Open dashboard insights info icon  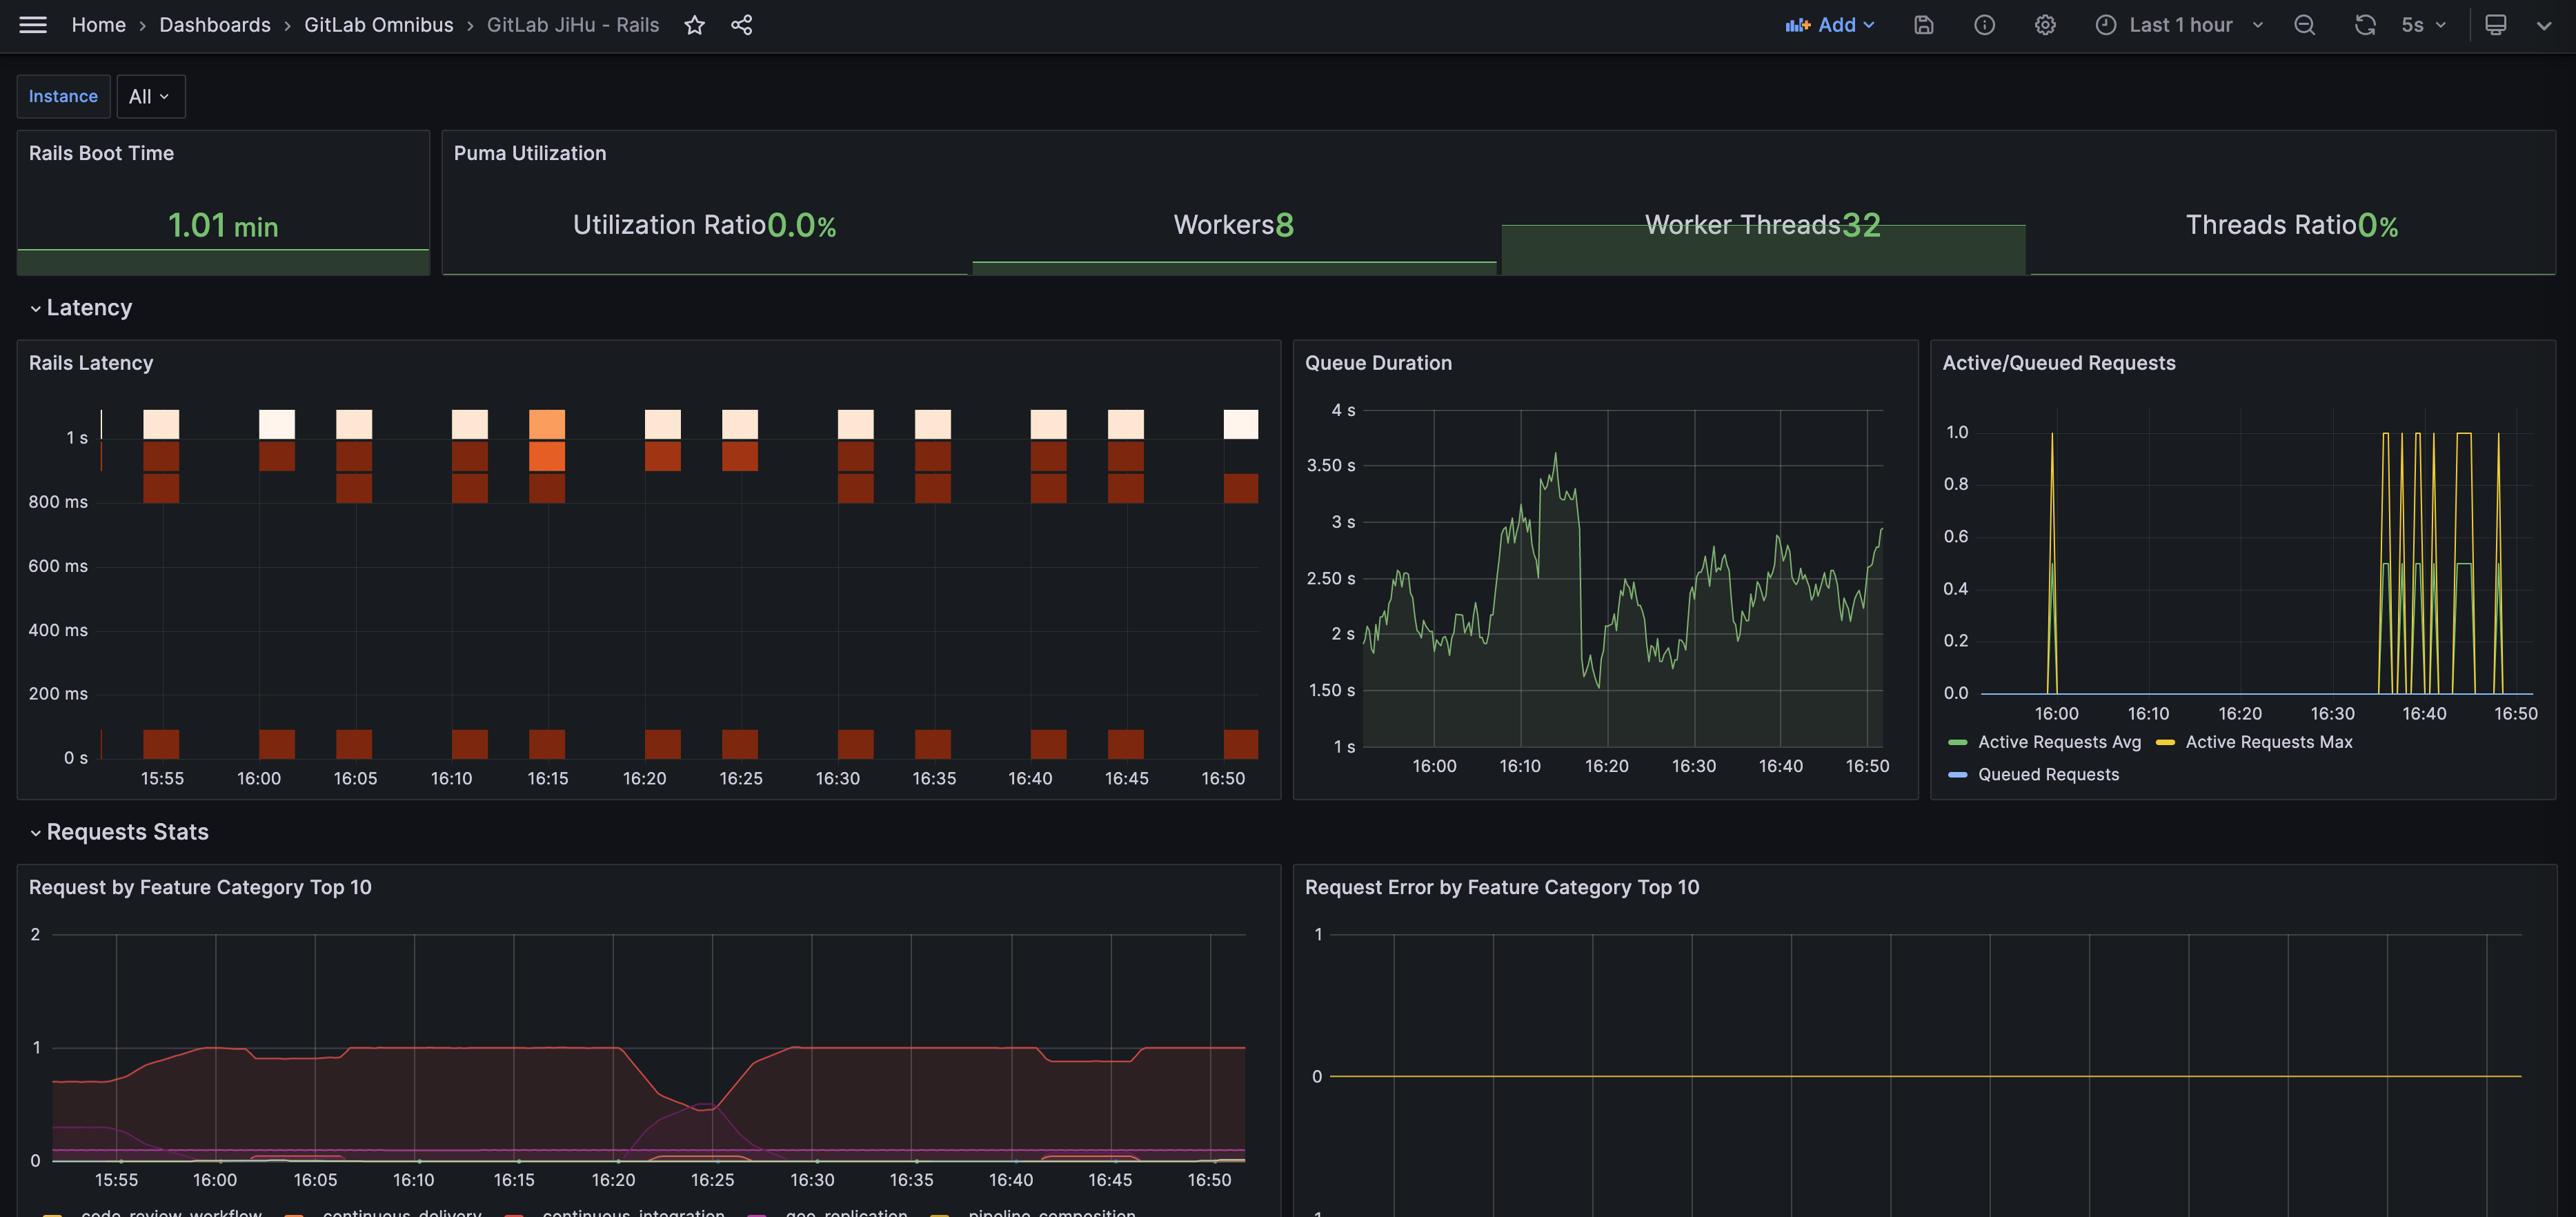tap(1984, 25)
